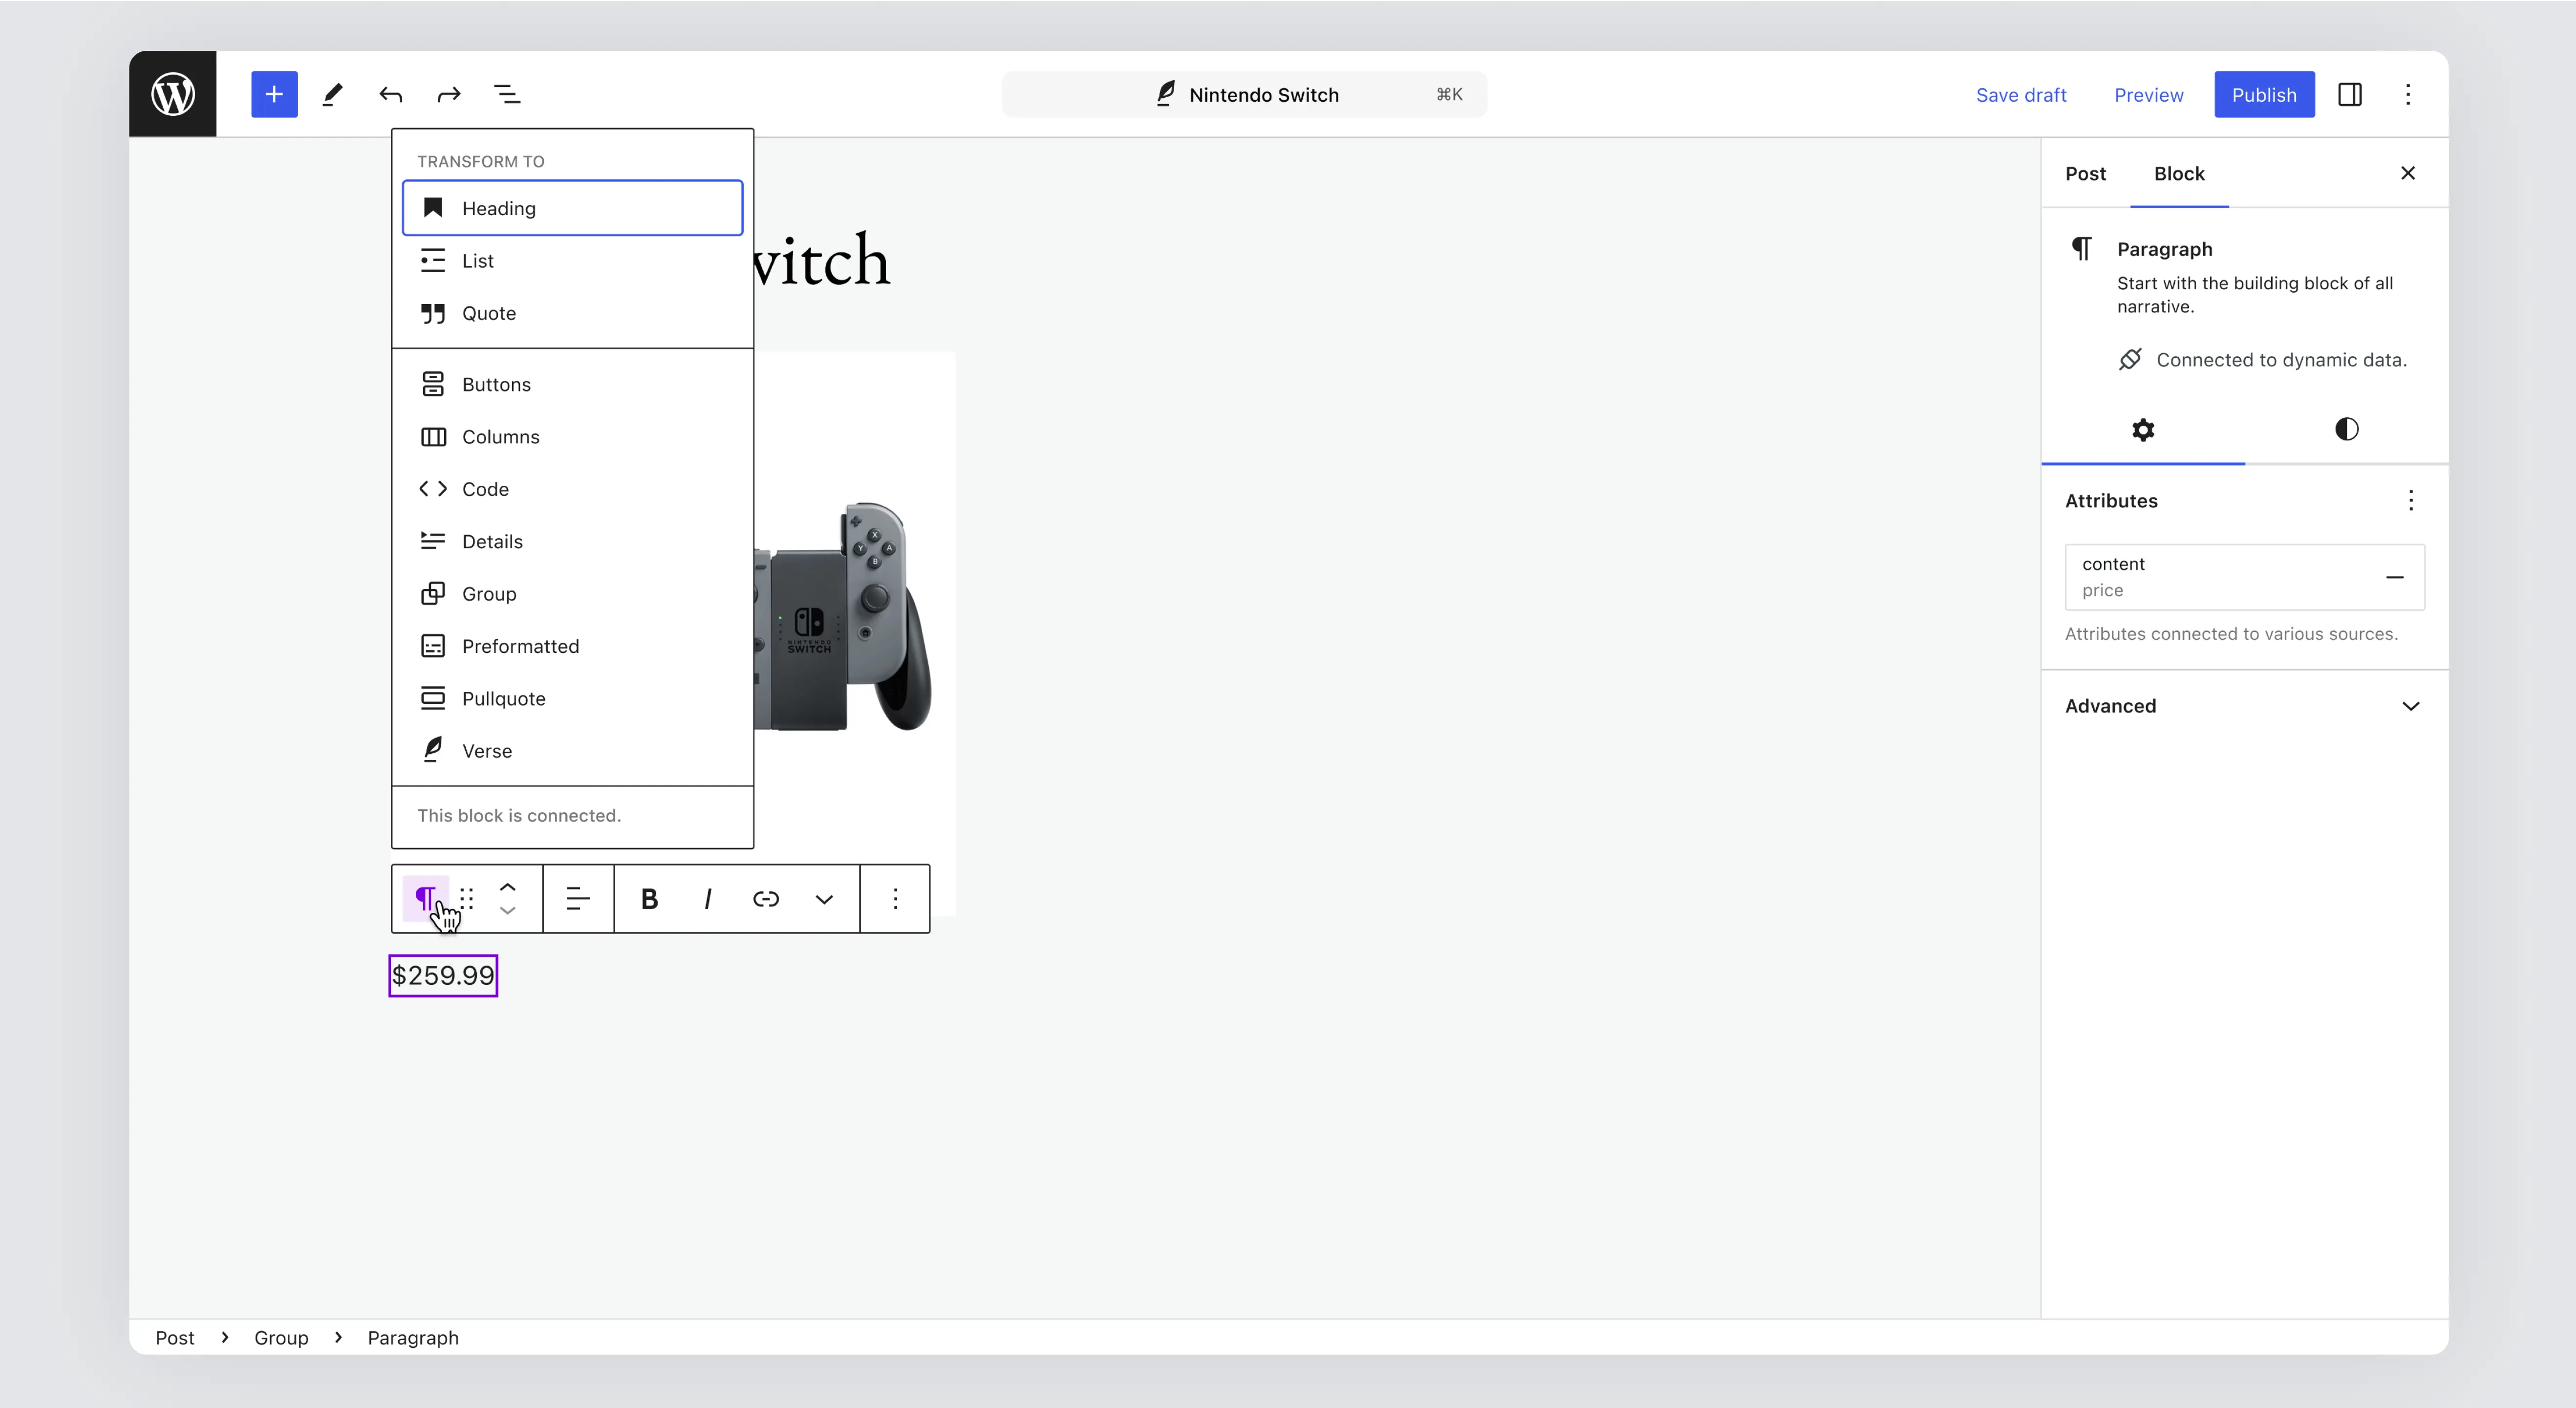Insert a link with the link icon
This screenshot has width=2576, height=1408.
[765, 898]
